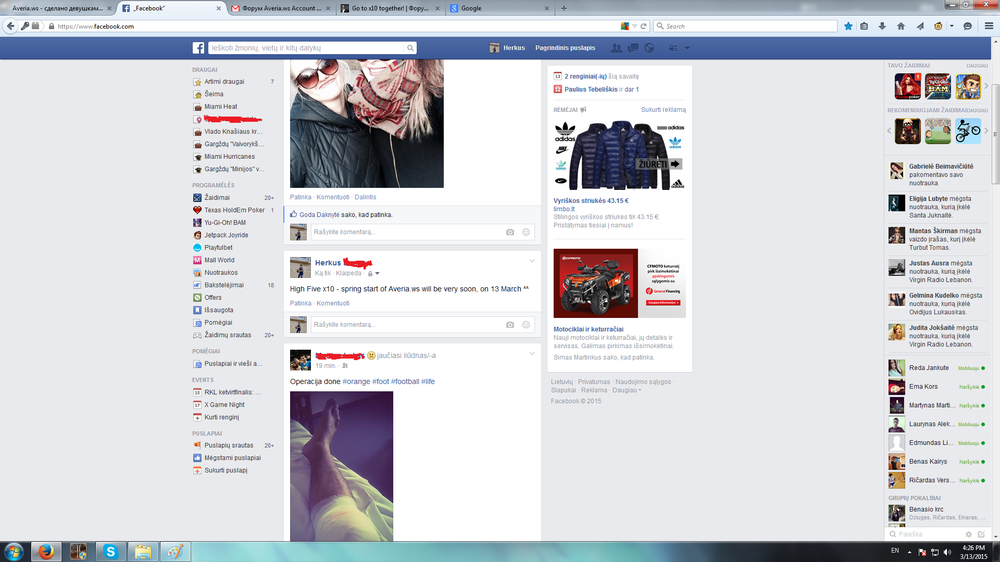1000x562 pixels.
Task: Expand options arrow on Herkus post
Action: coord(532,261)
